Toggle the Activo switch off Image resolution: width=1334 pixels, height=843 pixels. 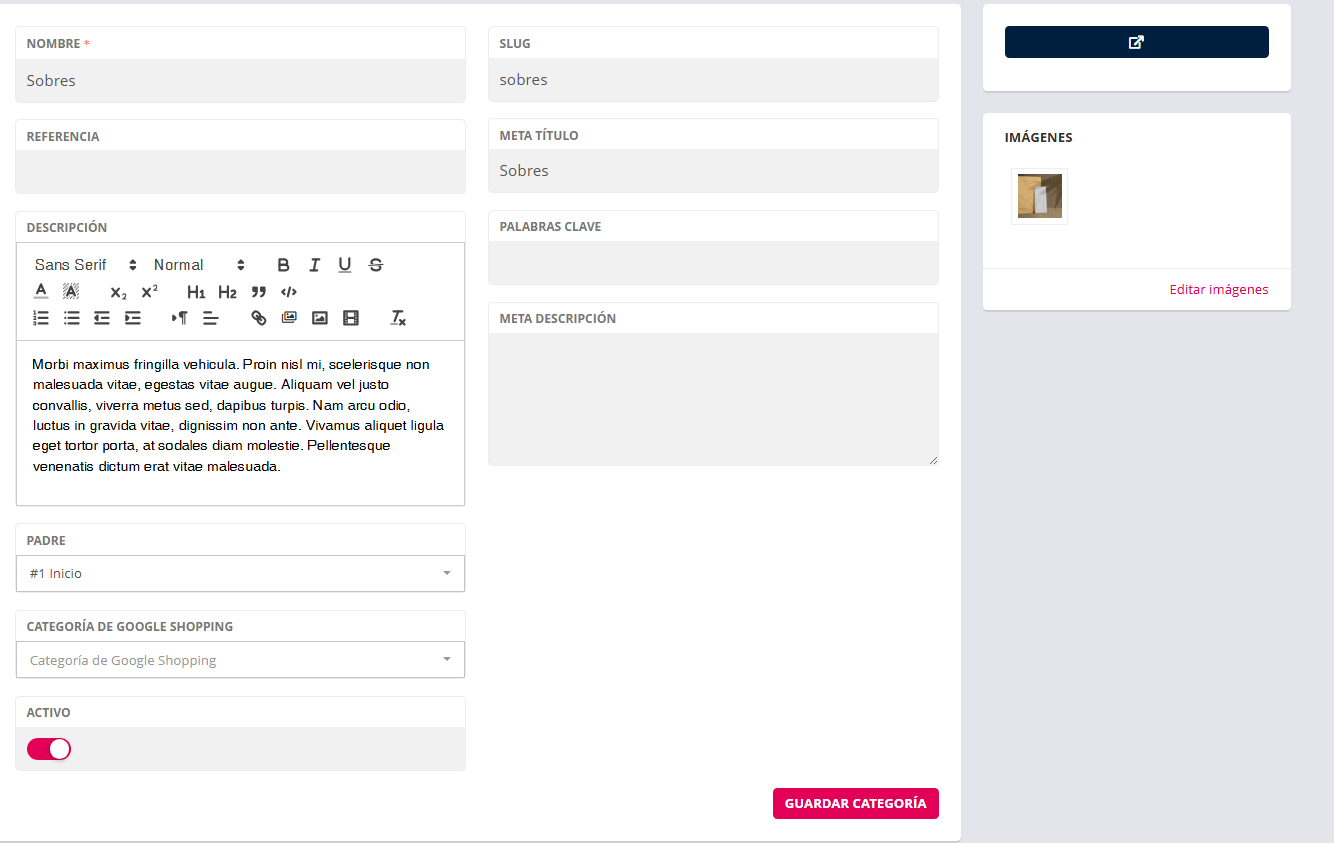tap(49, 749)
